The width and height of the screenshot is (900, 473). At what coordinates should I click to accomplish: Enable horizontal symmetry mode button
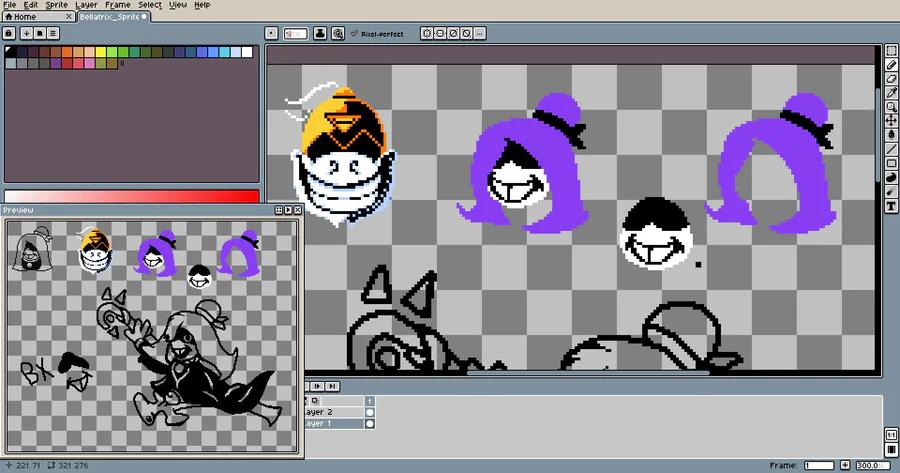[426, 34]
